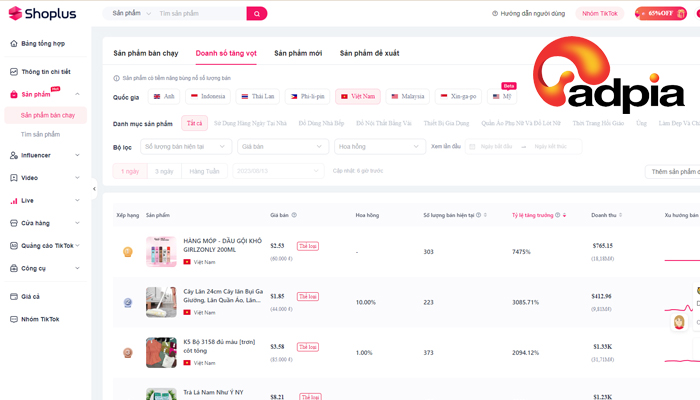Click the first-rank gold medal icon
This screenshot has width=700, height=400.
128,252
